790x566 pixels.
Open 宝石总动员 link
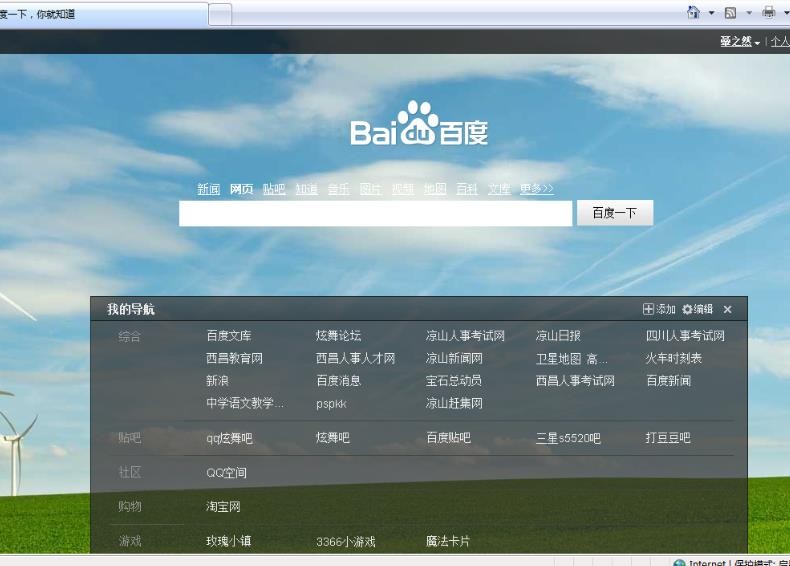pyautogui.click(x=453, y=381)
